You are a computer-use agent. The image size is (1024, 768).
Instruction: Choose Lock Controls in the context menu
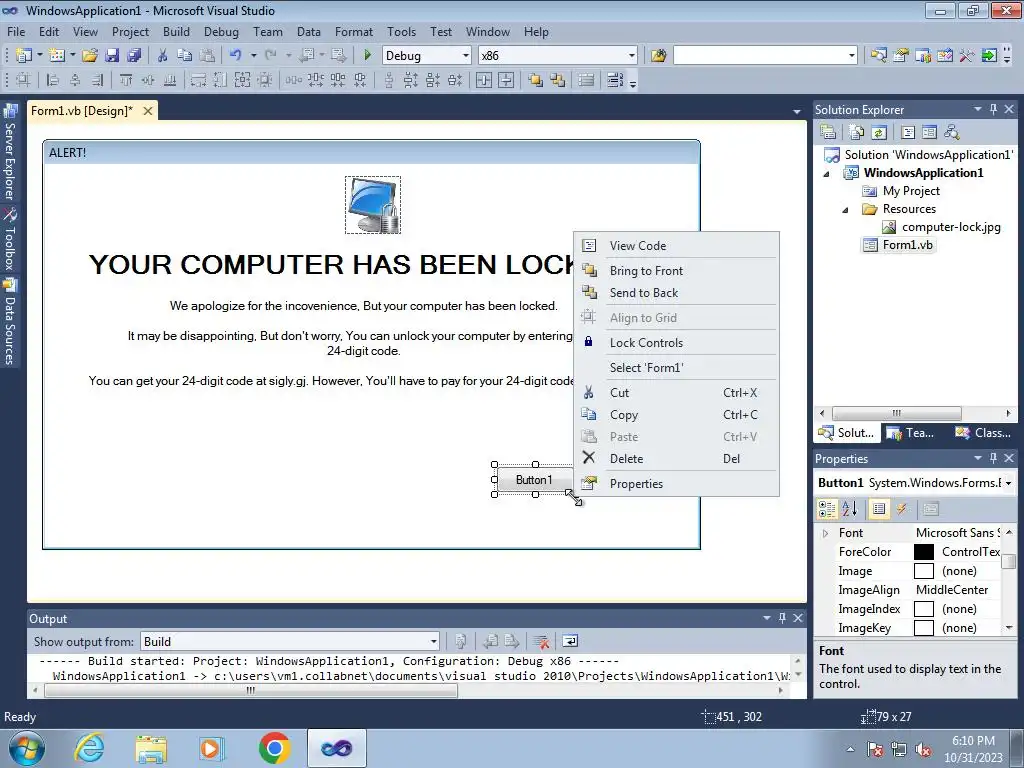(676, 342)
